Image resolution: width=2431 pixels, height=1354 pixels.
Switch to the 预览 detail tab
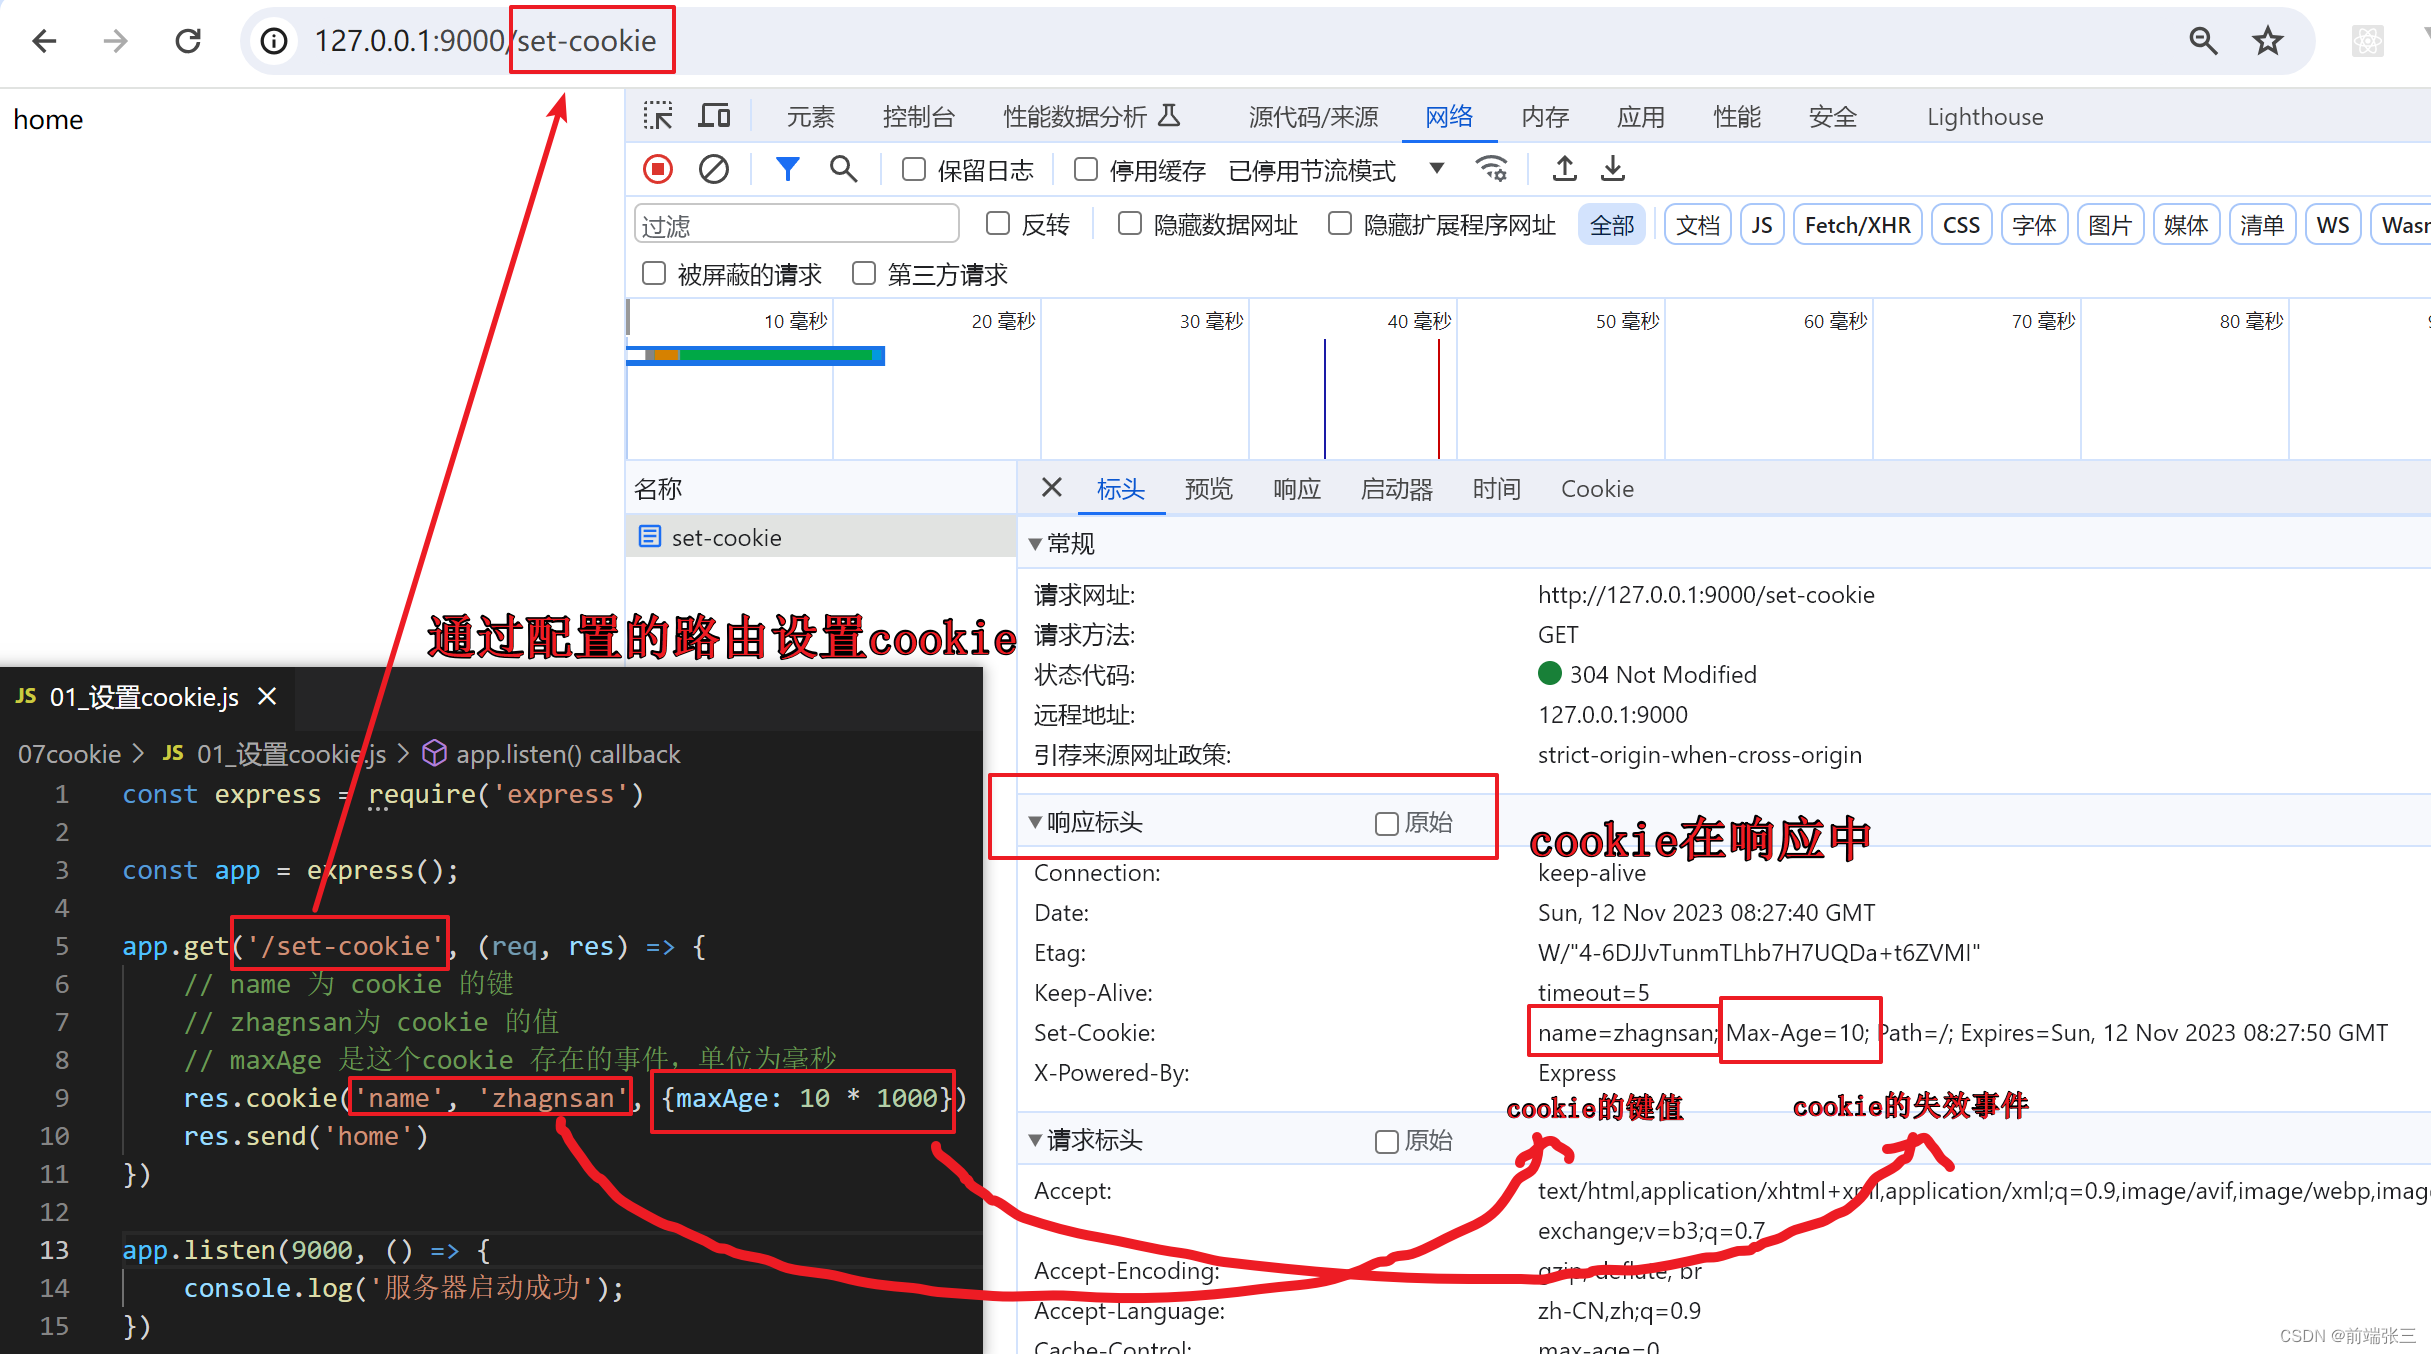[1208, 489]
